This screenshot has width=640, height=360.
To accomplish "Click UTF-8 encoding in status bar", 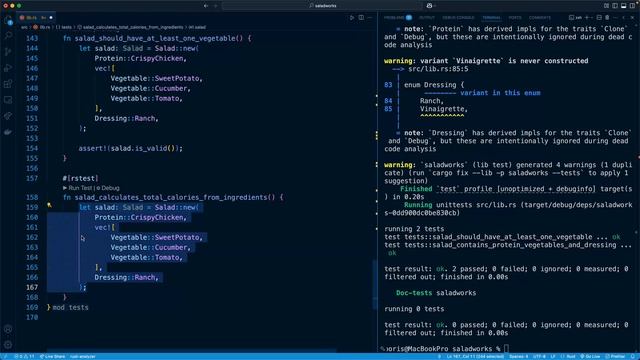I will point(539,356).
